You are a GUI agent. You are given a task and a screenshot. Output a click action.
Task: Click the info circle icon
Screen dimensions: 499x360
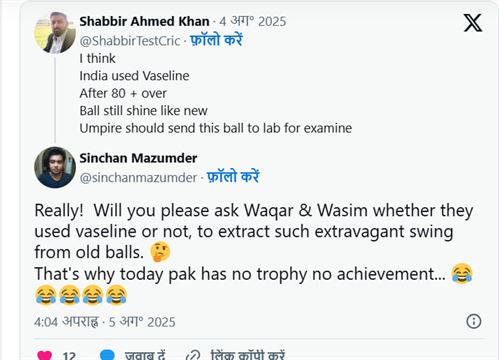474,321
